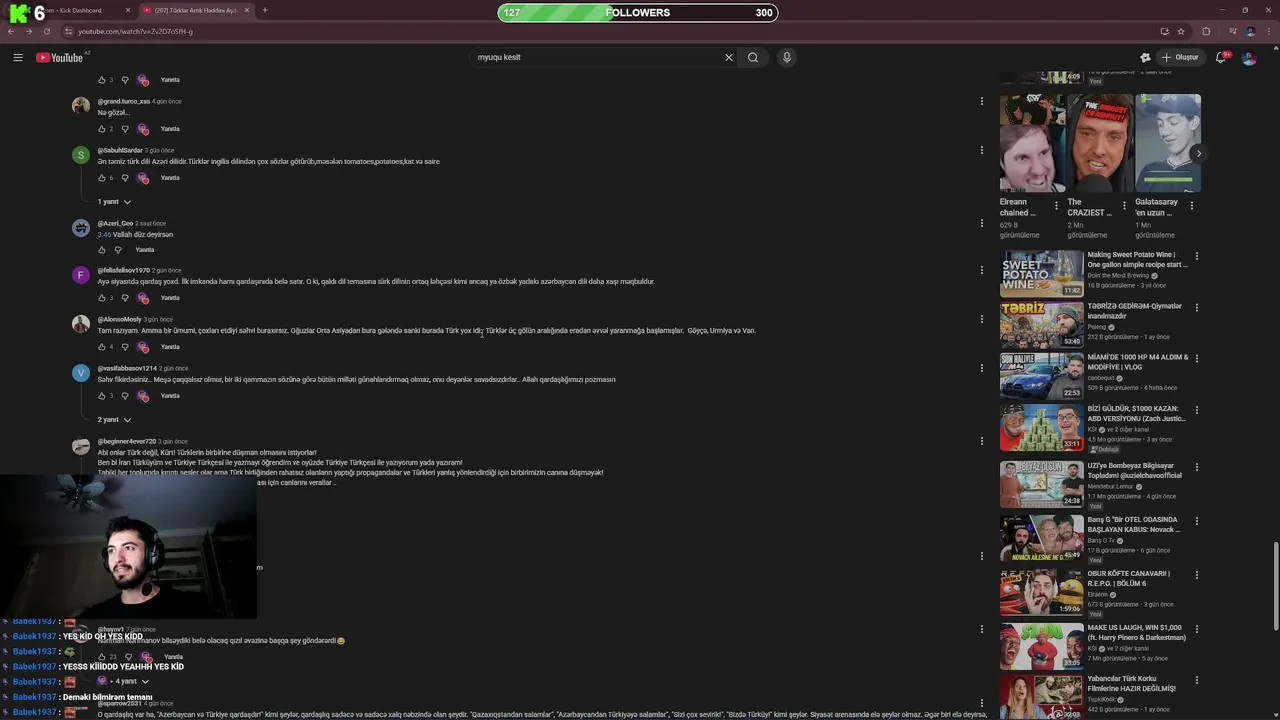Screen dimensions: 1280x720
Task: Dislike @Azeri_Geo's comment
Action: pos(117,250)
